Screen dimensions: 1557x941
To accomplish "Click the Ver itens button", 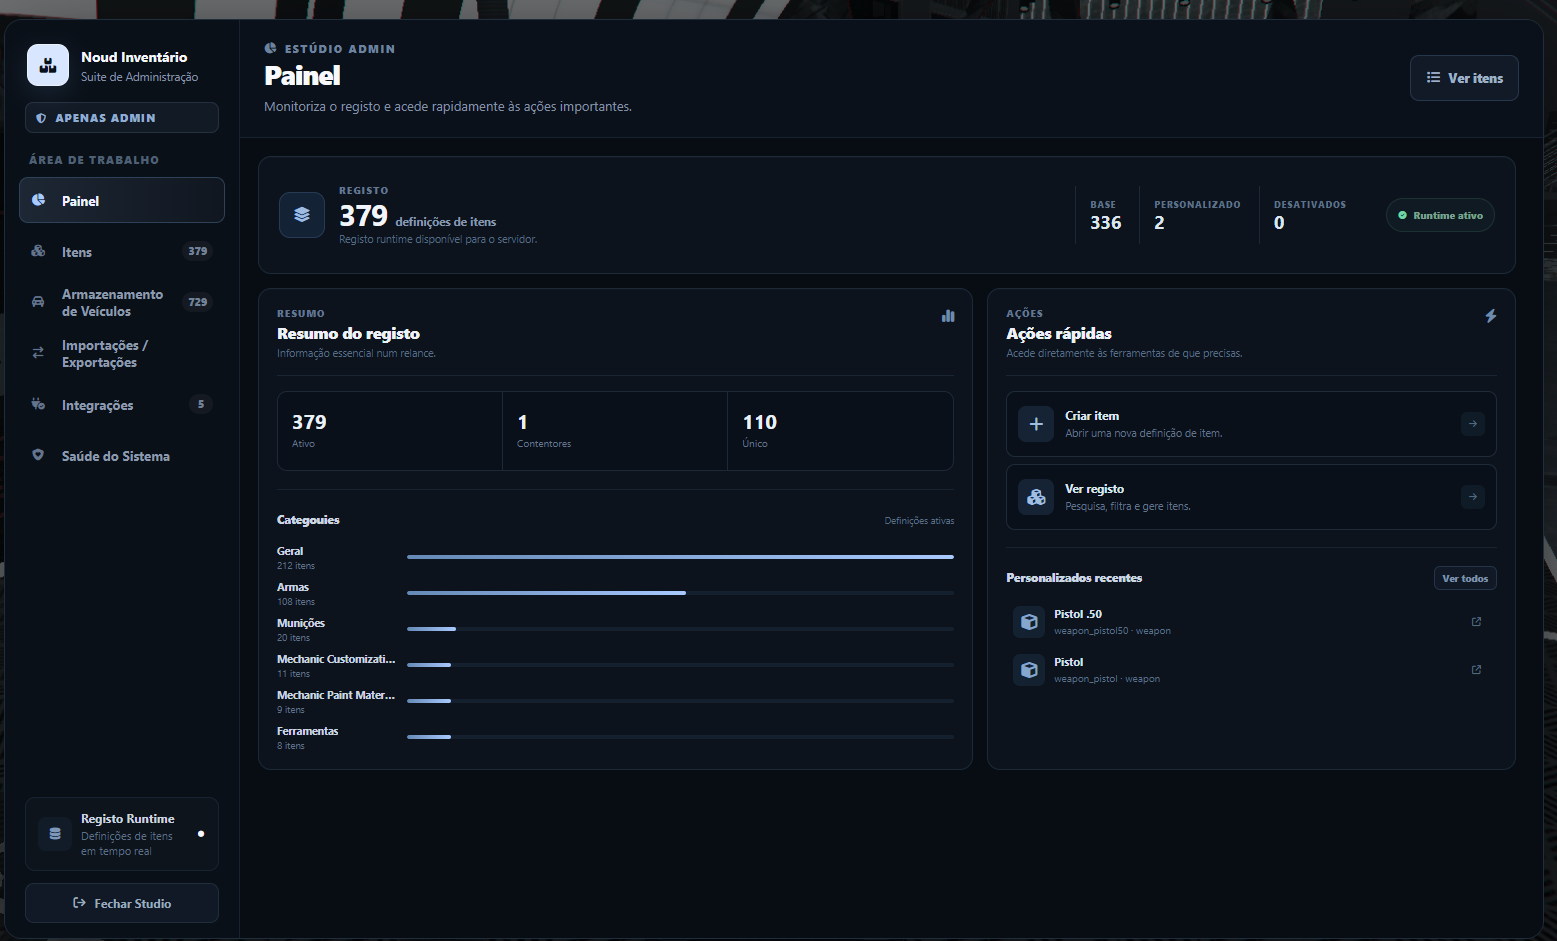I will click(1464, 78).
